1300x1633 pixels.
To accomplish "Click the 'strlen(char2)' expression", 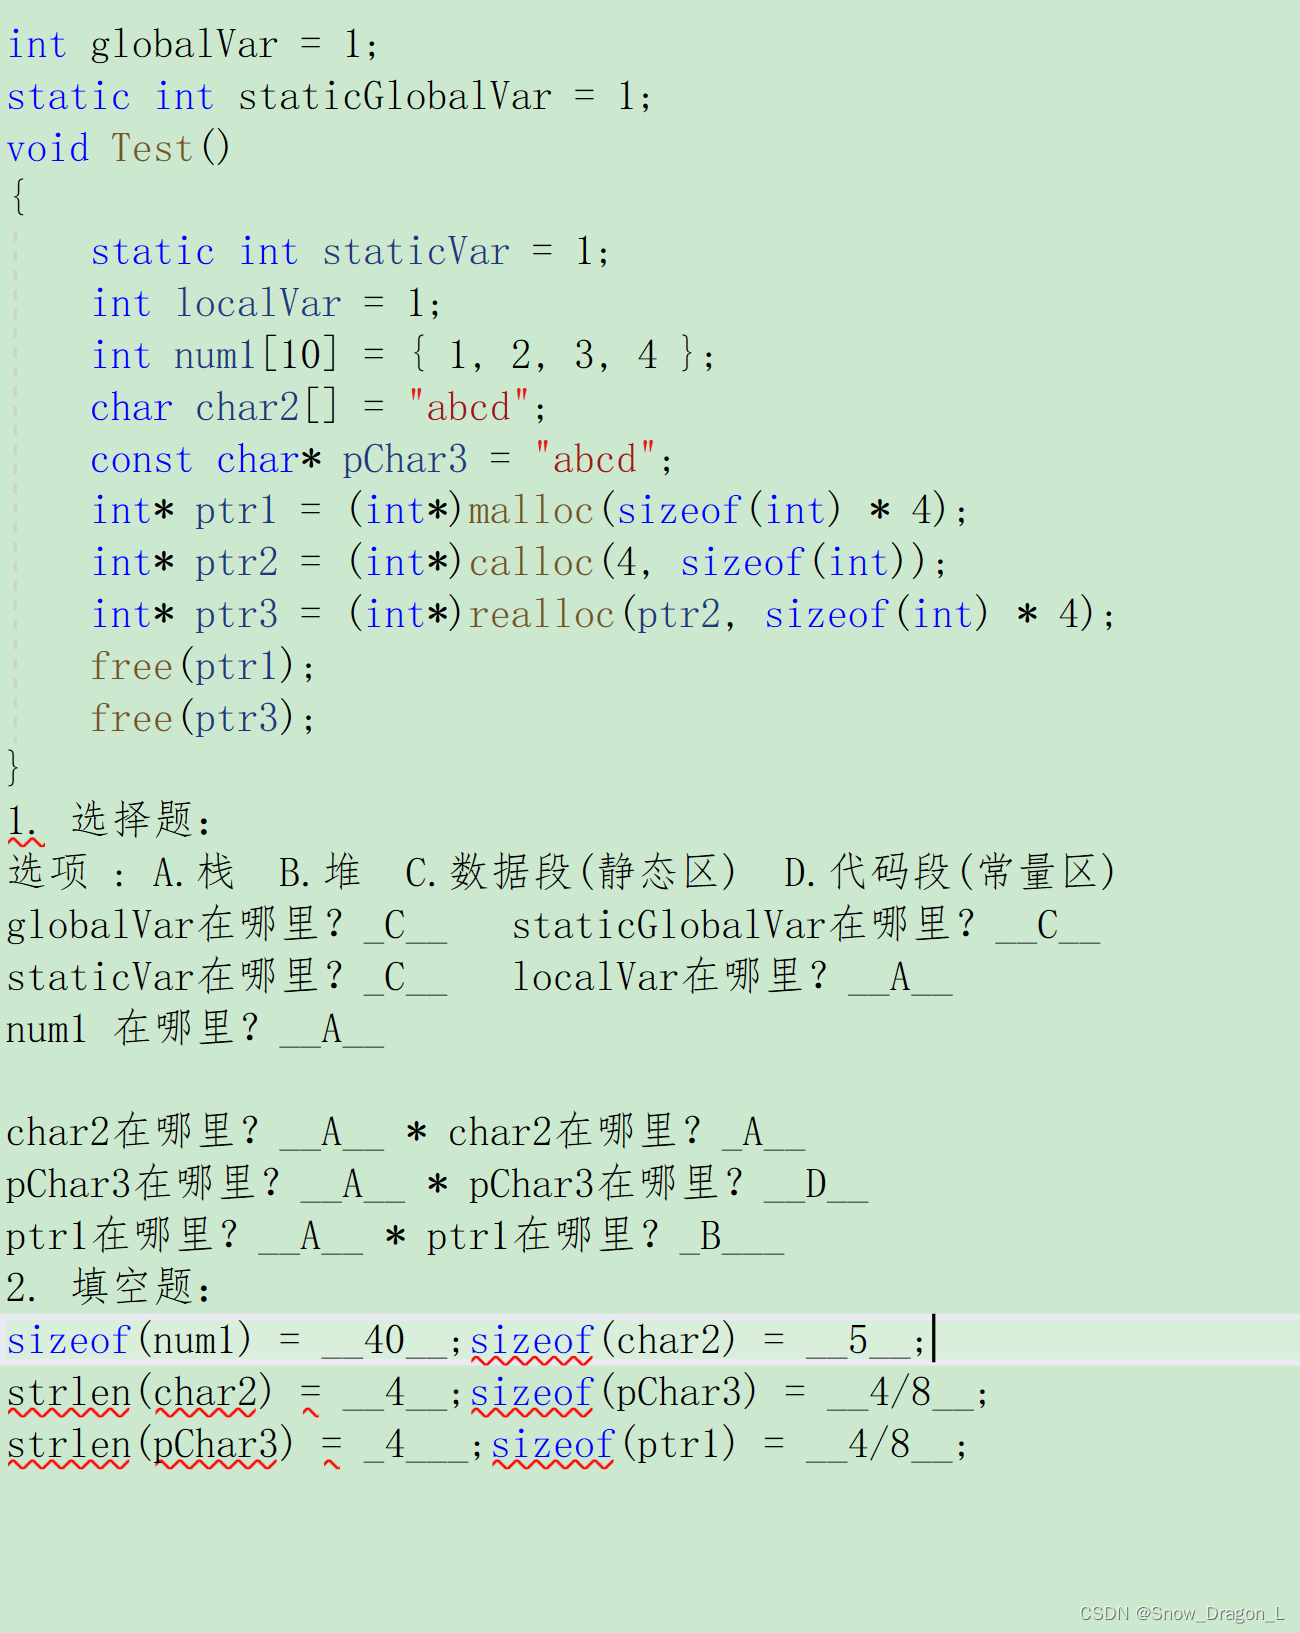I will (x=140, y=1392).
